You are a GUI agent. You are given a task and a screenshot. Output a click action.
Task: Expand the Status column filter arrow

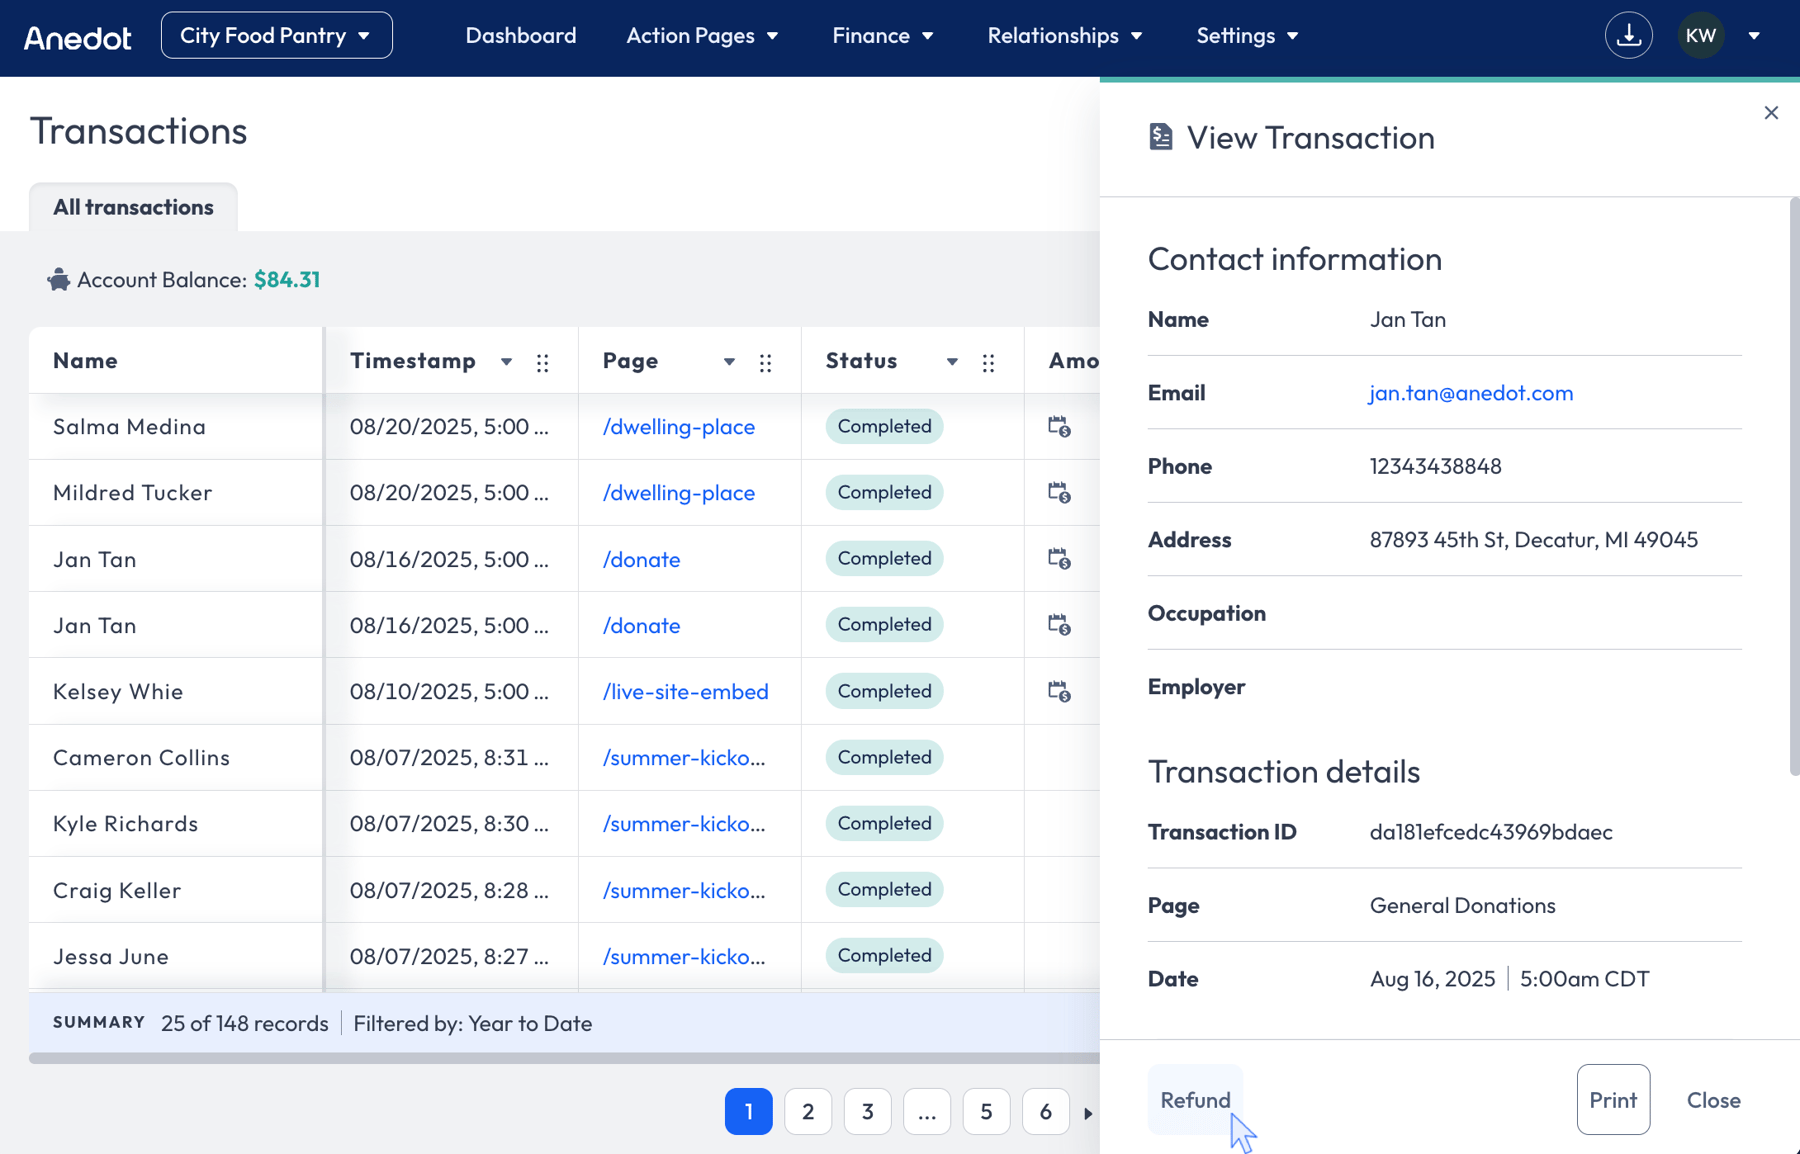click(x=952, y=362)
